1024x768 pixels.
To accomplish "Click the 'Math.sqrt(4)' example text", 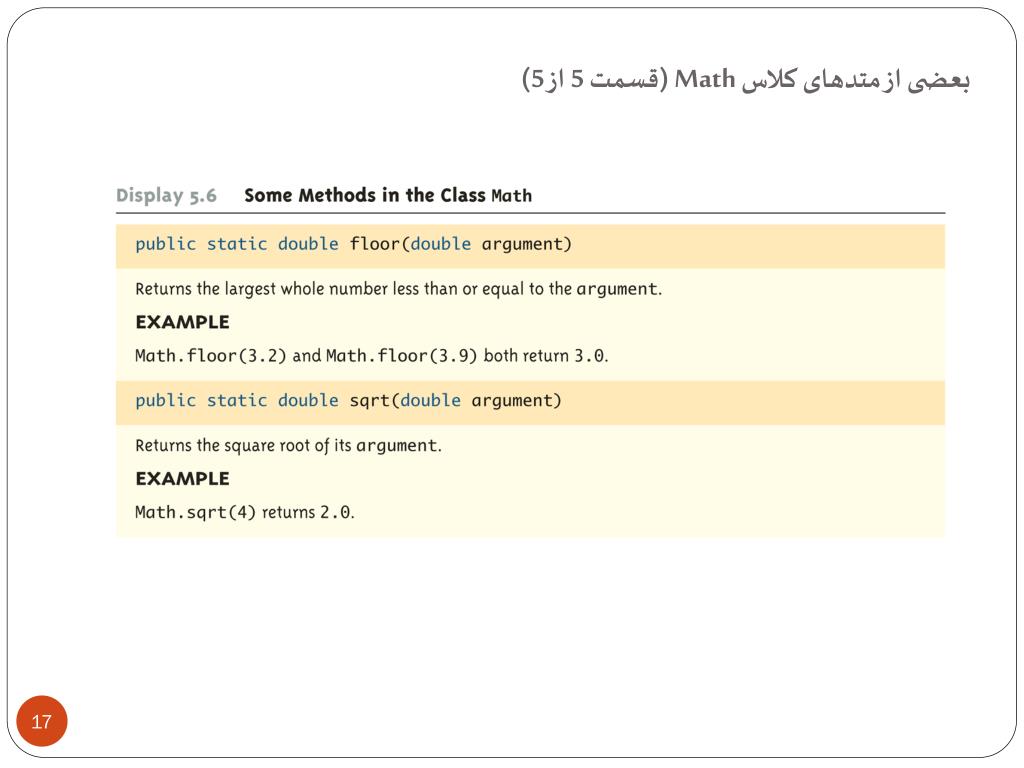I will coord(195,512).
